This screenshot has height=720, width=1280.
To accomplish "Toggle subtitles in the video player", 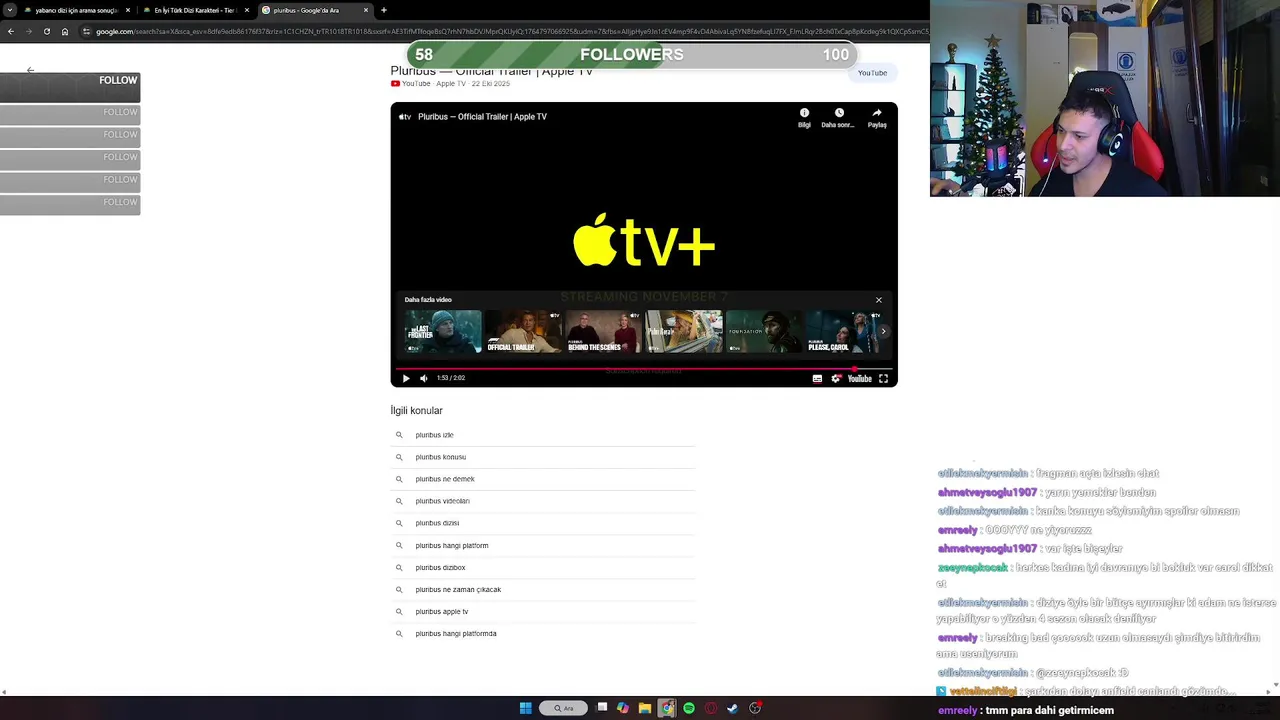I will click(817, 378).
